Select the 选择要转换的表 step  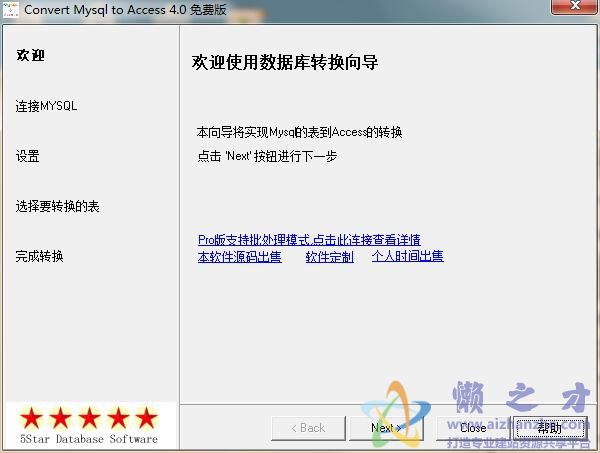[x=57, y=207]
